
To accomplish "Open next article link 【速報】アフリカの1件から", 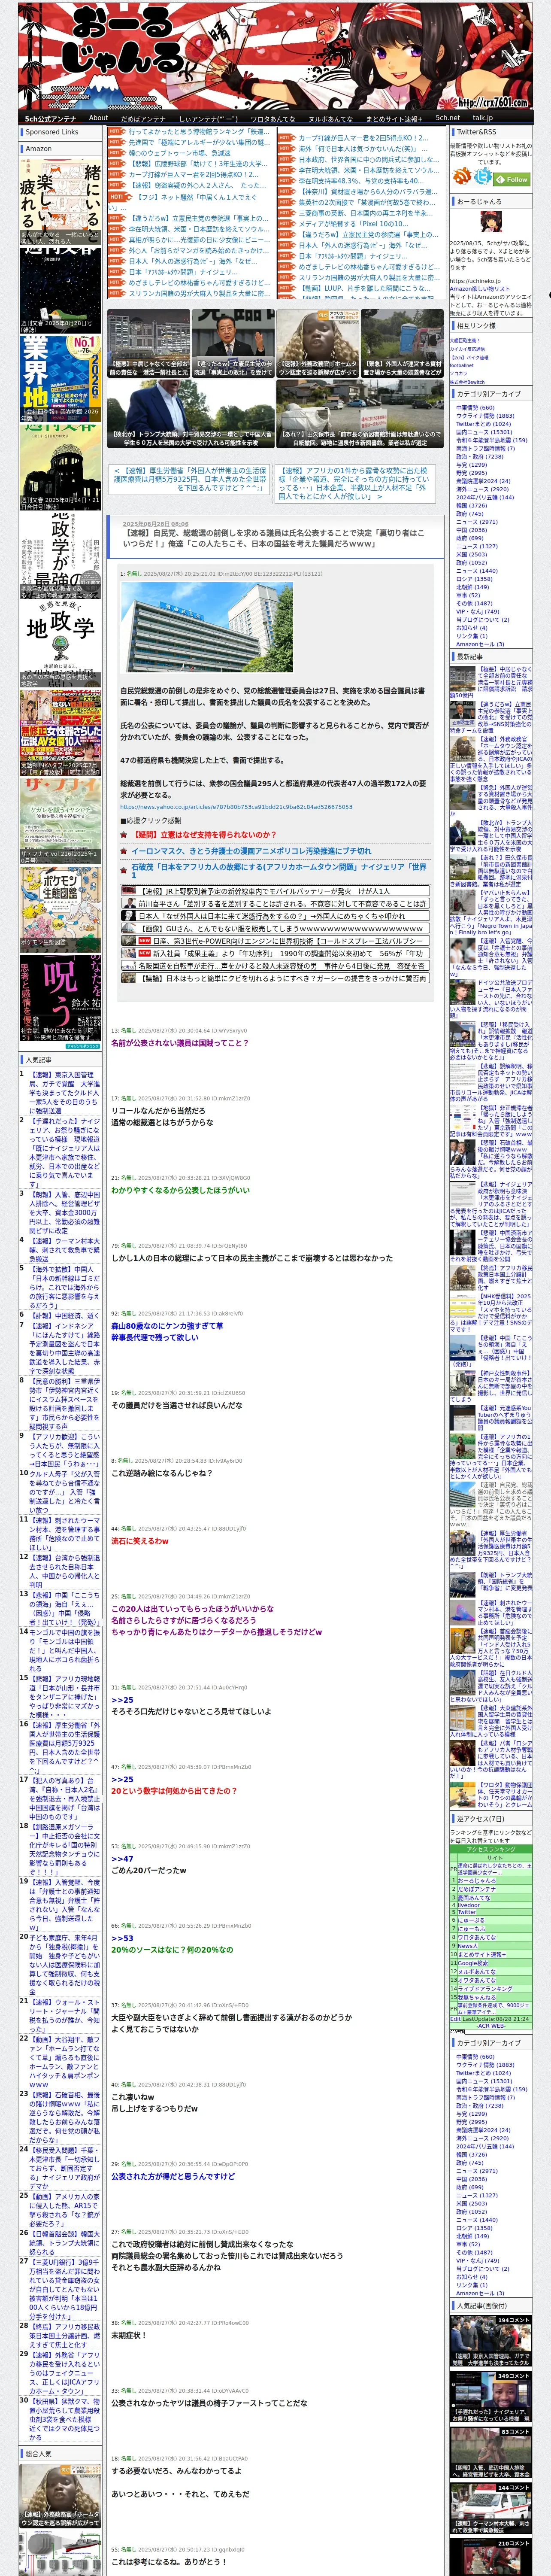I will 355,482.
